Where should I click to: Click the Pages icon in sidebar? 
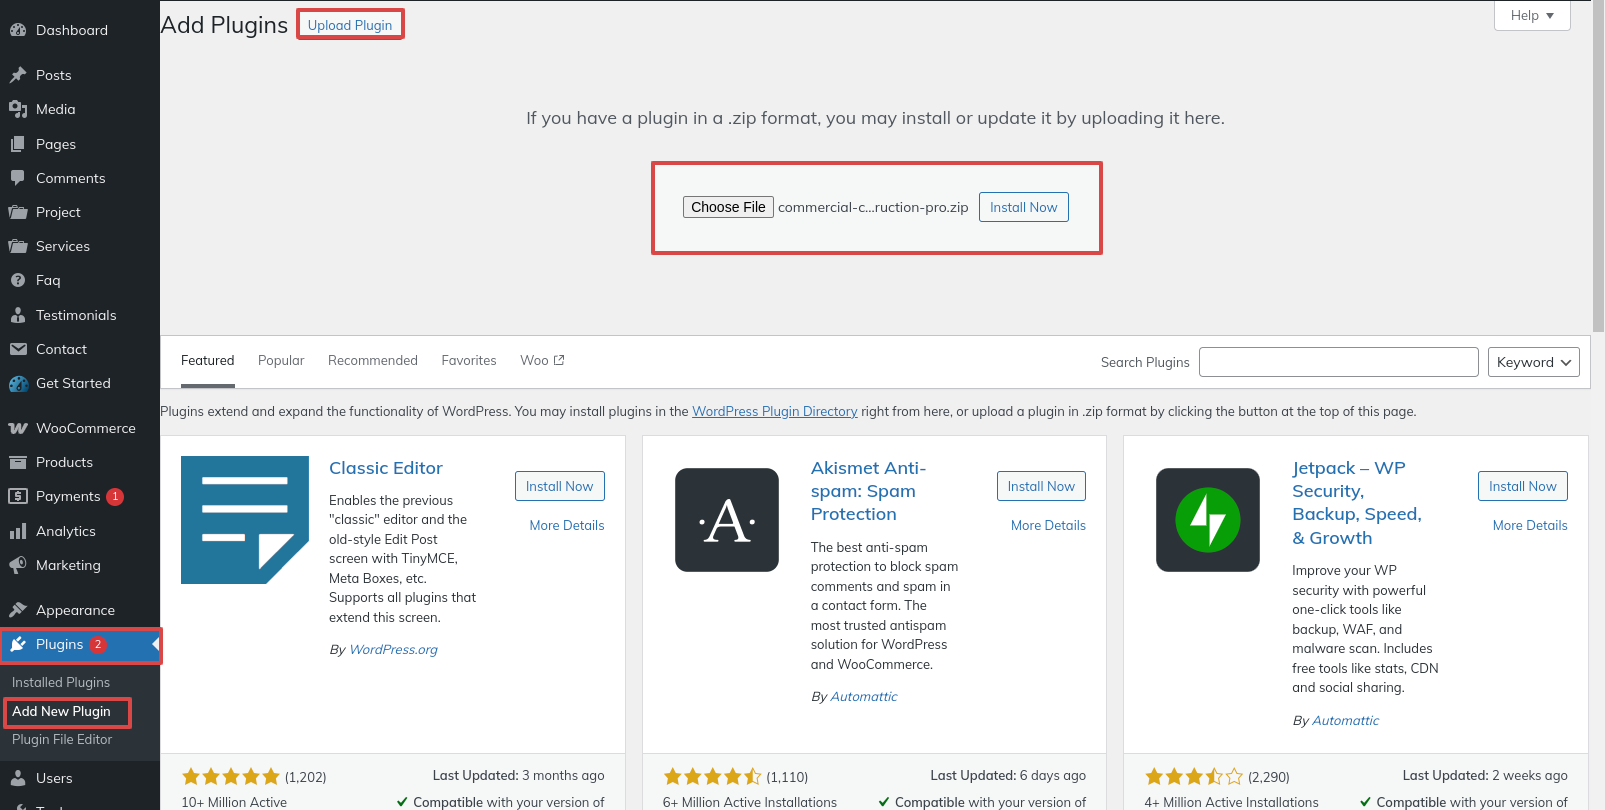[18, 144]
